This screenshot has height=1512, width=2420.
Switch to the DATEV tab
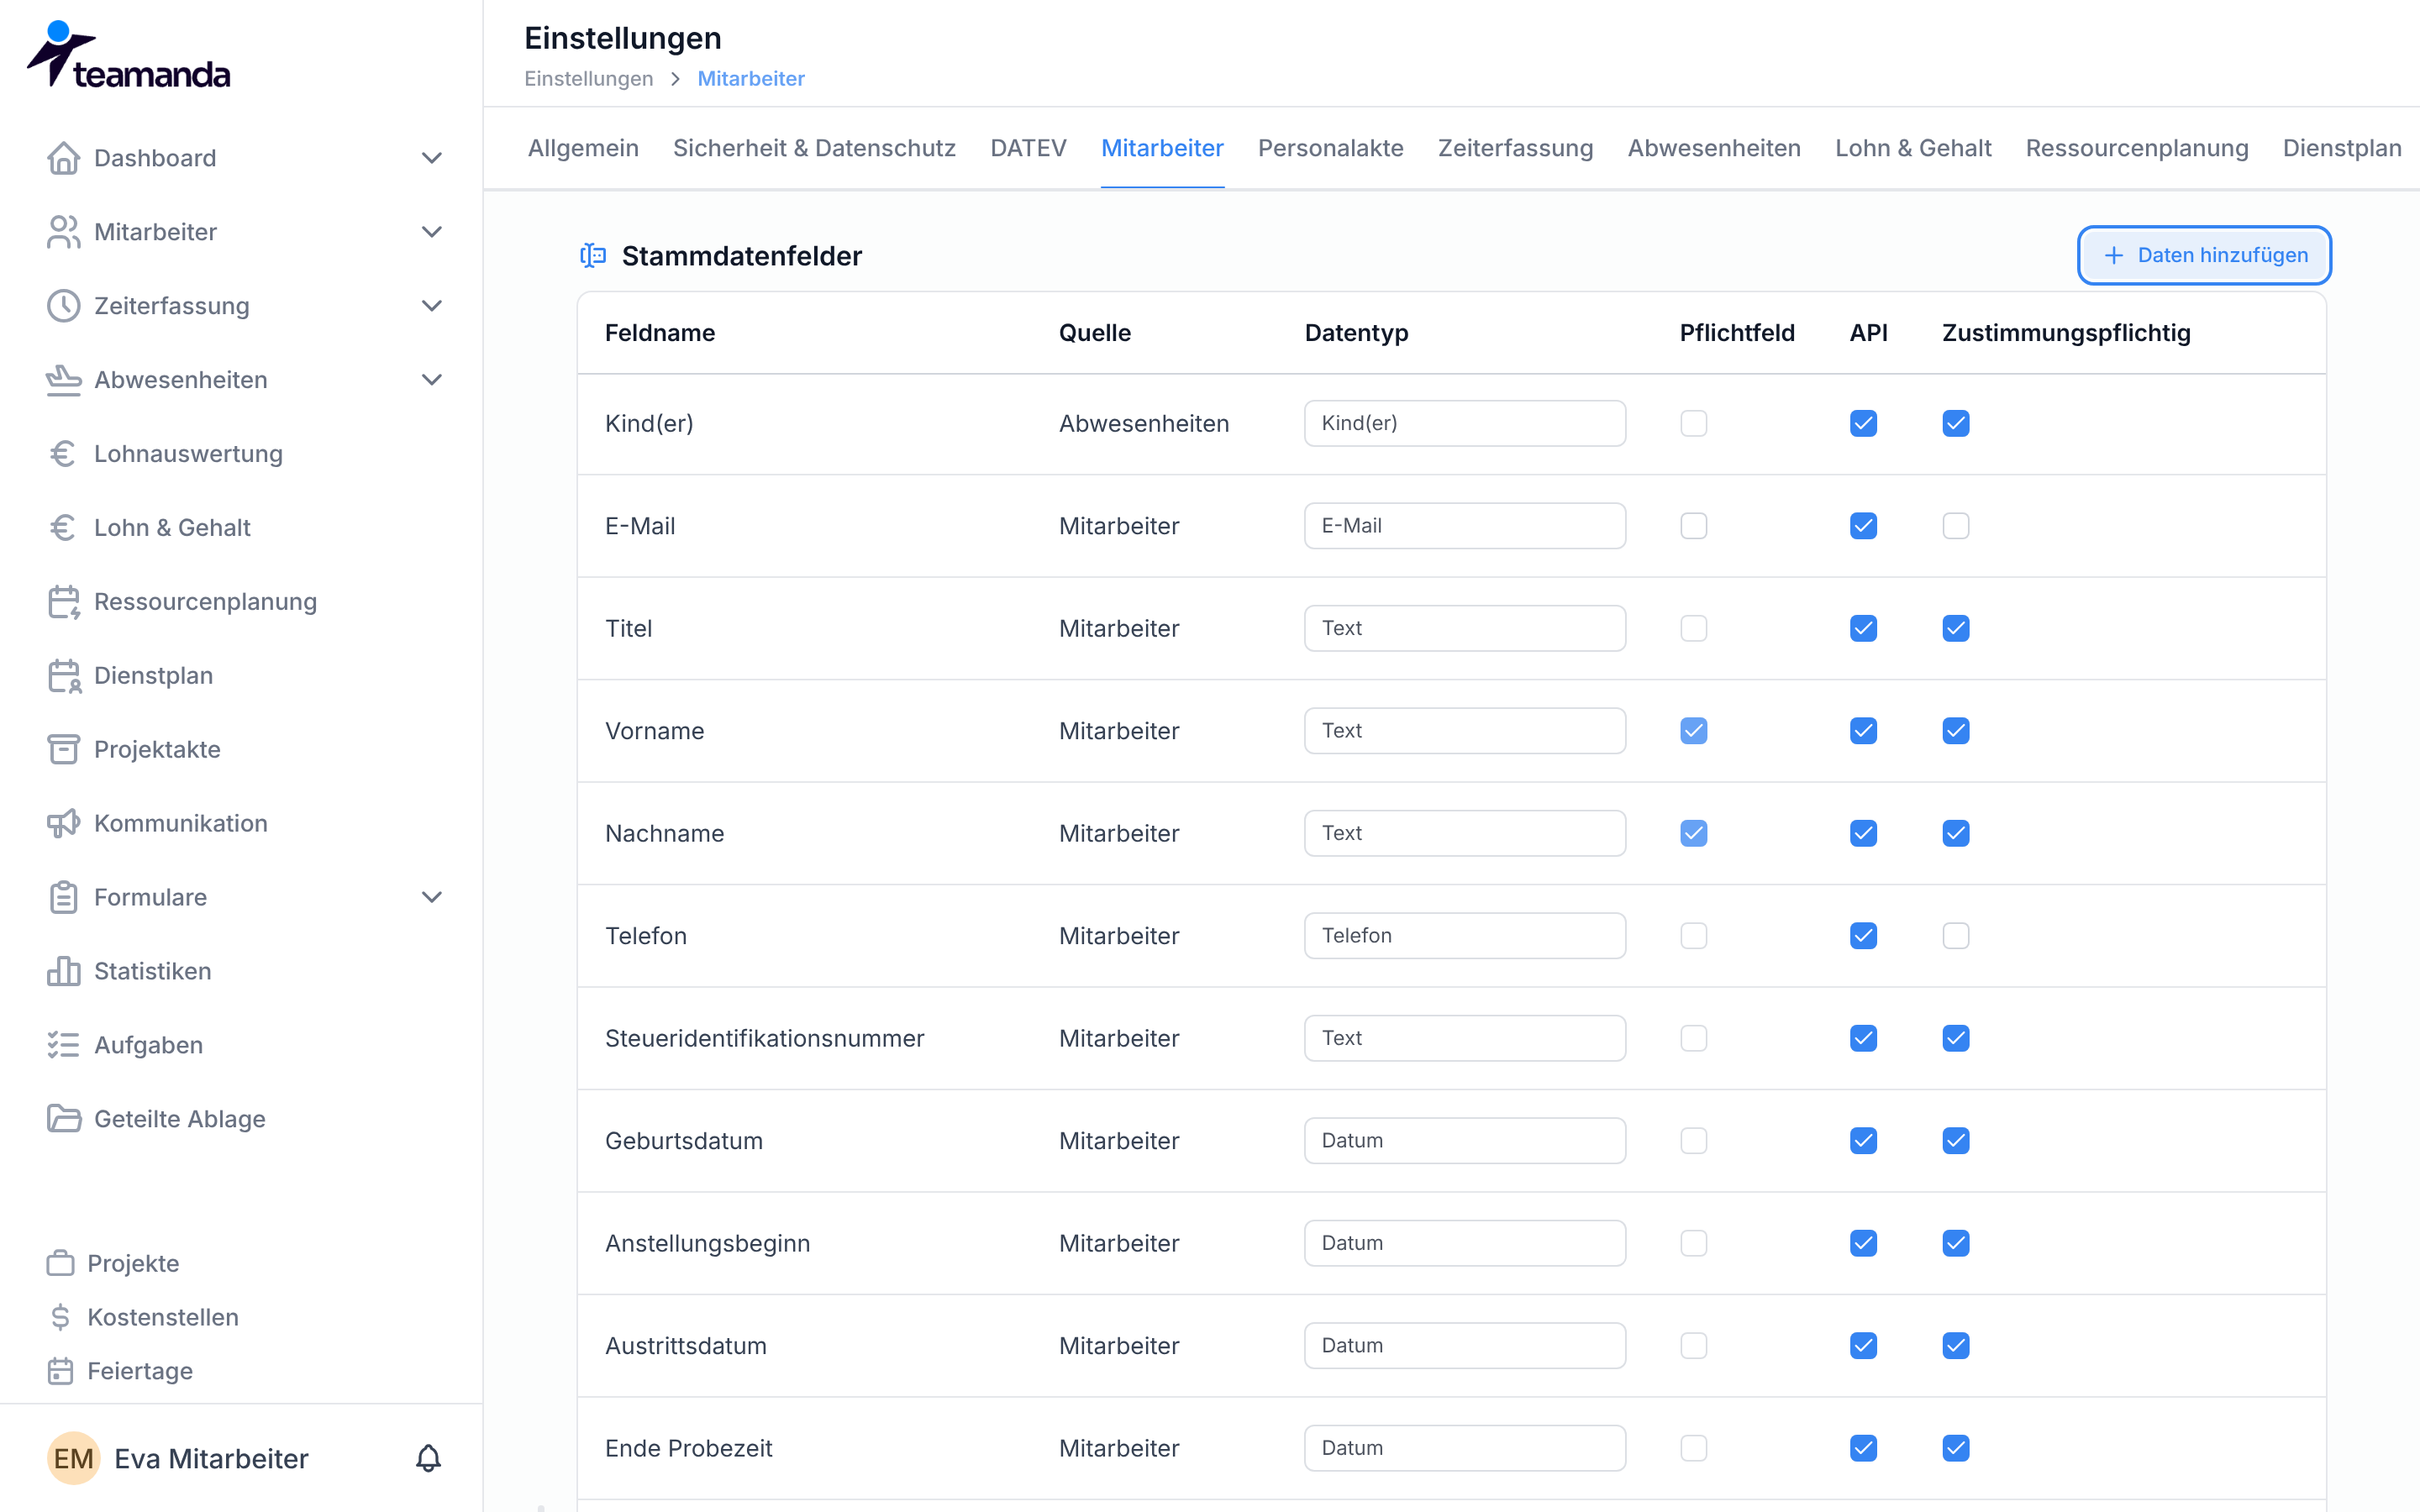(1028, 148)
